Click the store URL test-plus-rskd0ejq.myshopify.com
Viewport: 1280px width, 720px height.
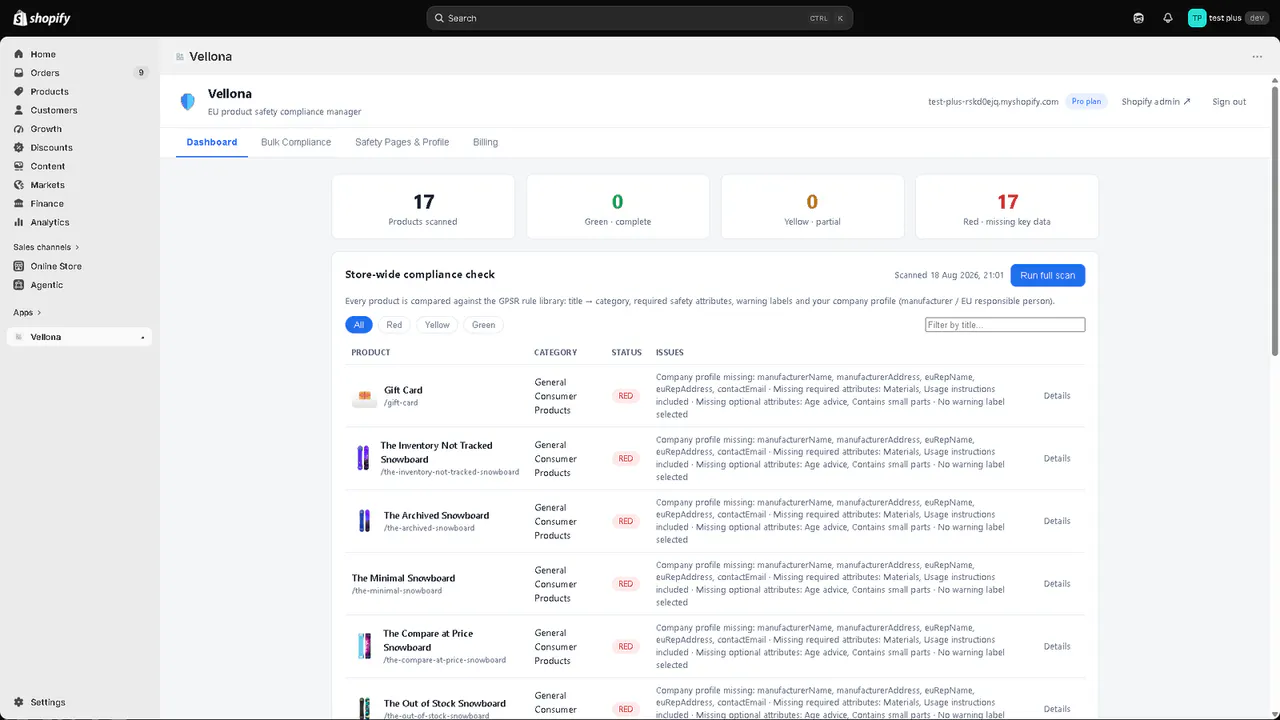tap(993, 102)
